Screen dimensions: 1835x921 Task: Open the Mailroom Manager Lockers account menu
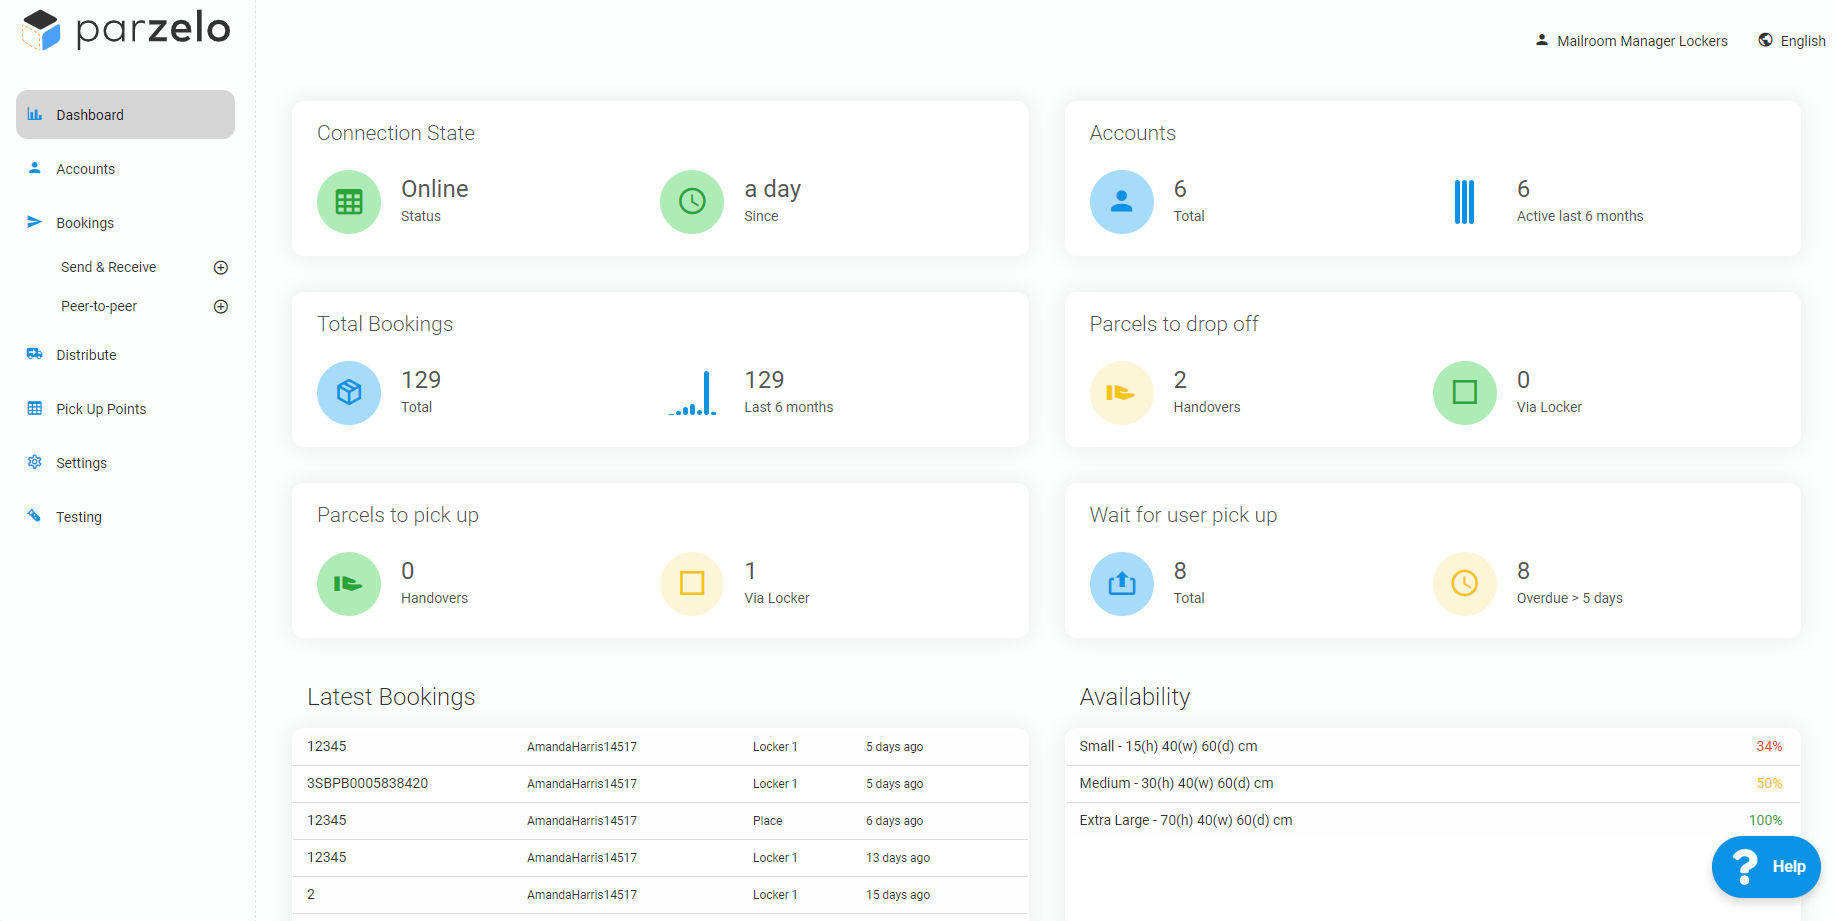[1630, 40]
